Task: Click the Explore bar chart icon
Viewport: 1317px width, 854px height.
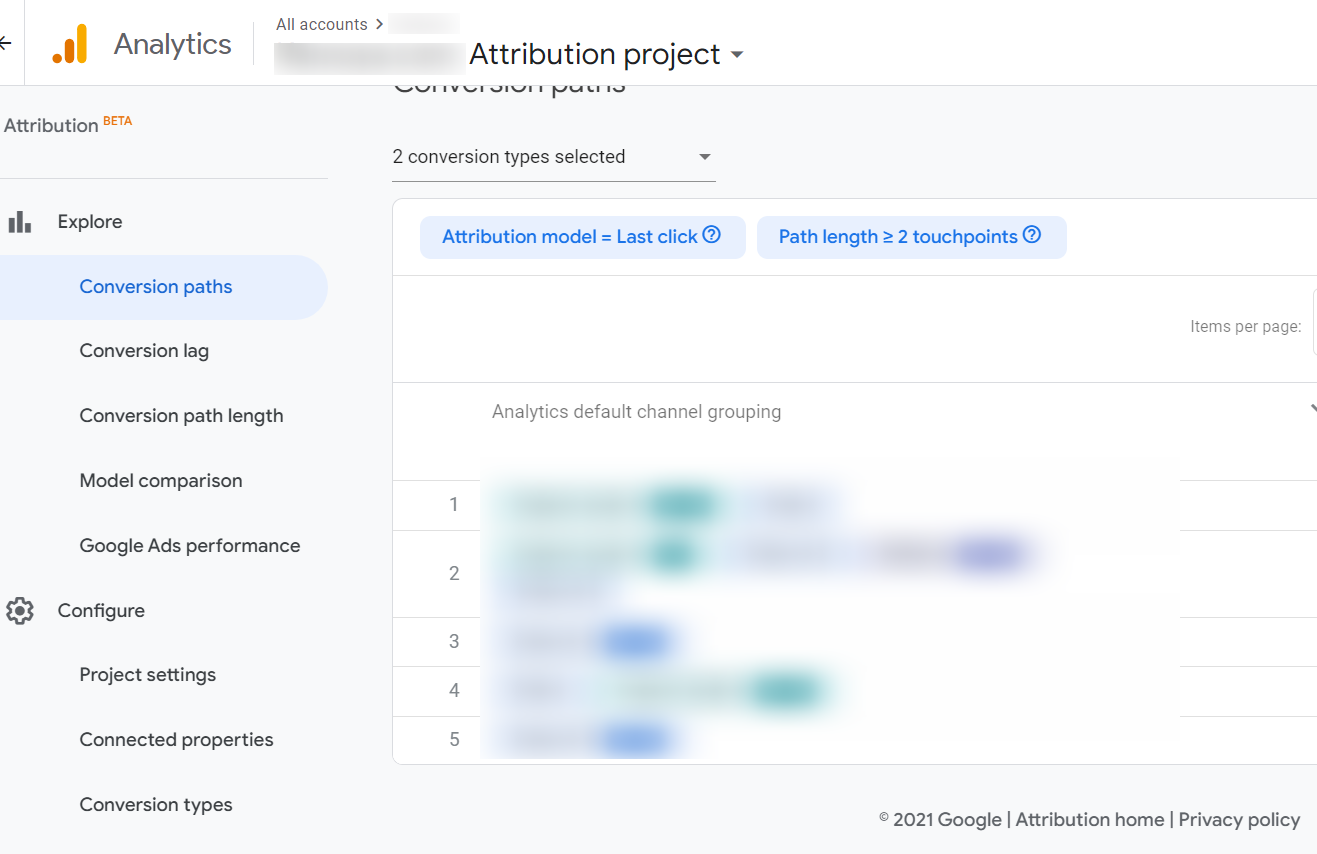Action: point(20,222)
